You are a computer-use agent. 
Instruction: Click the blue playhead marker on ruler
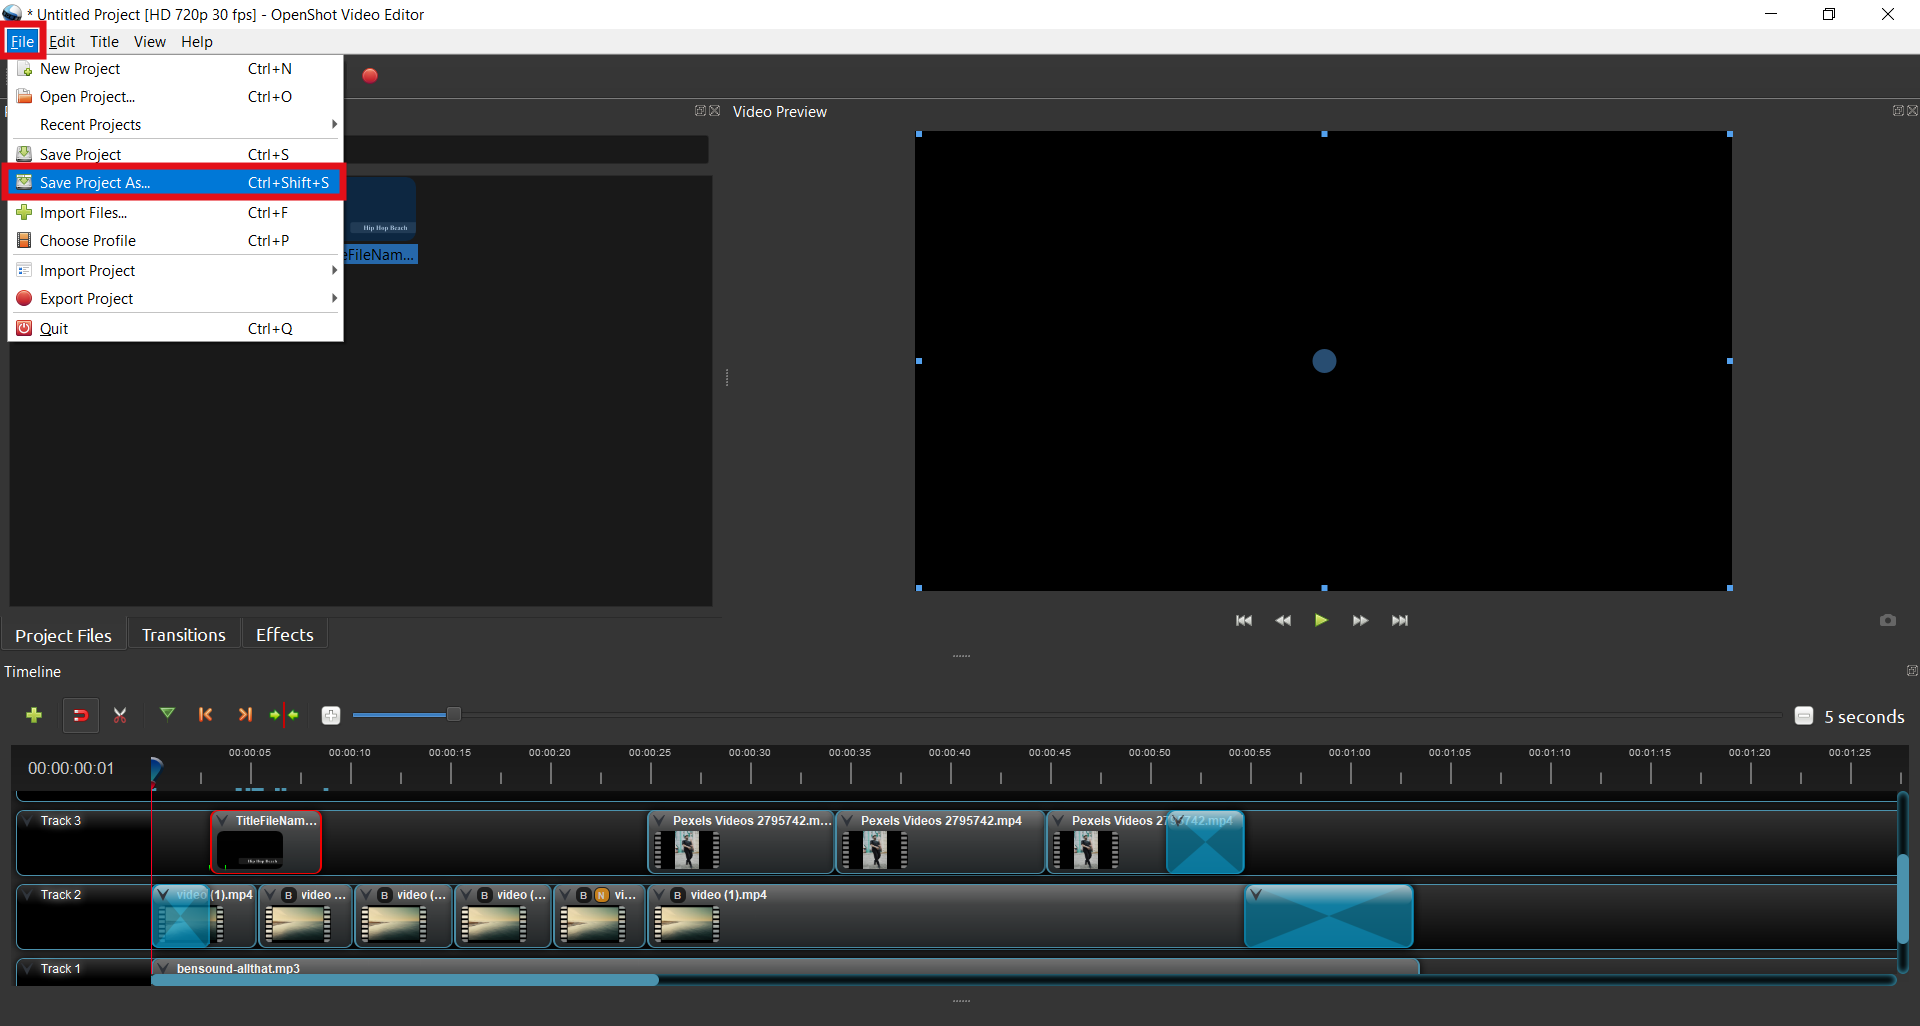[156, 768]
